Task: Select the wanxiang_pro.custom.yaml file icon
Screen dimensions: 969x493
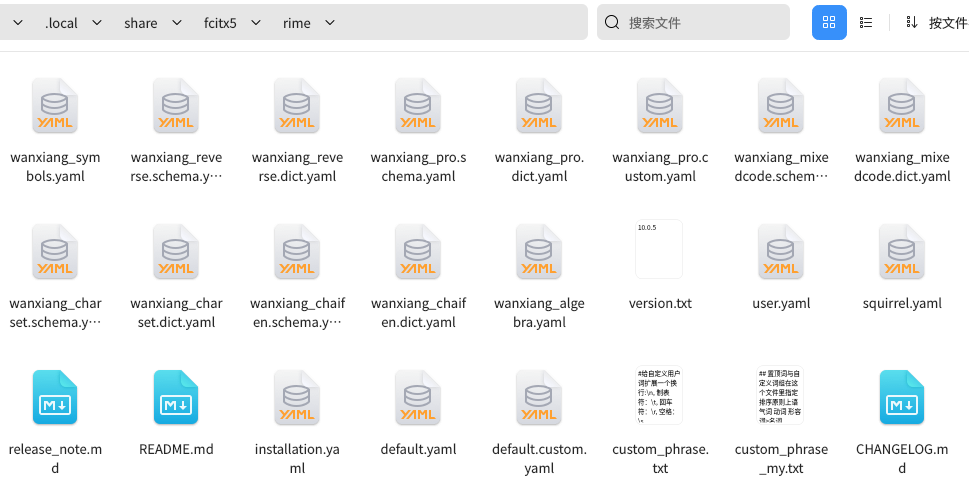Action: pyautogui.click(x=660, y=106)
